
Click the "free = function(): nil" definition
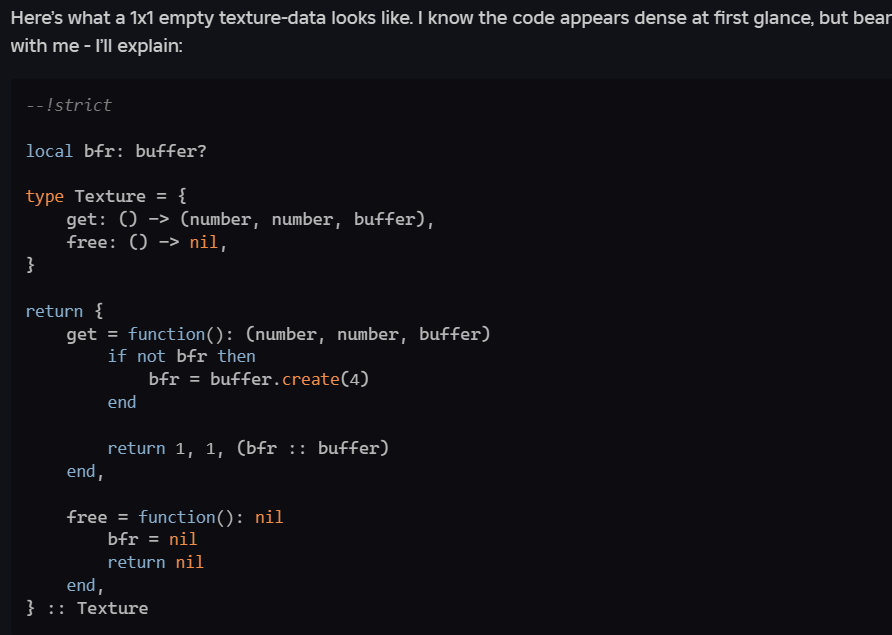click(x=175, y=517)
